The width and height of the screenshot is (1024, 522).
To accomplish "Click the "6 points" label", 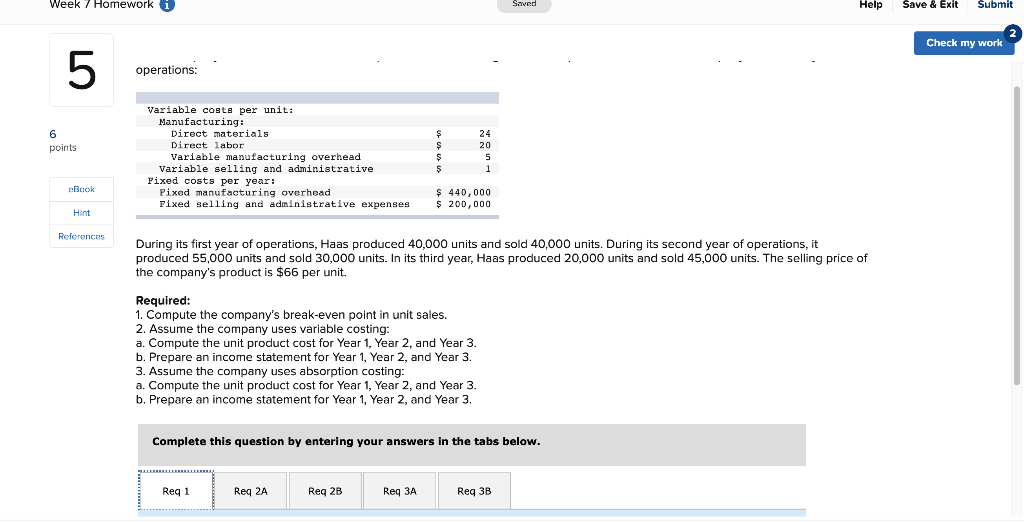I will (x=63, y=140).
